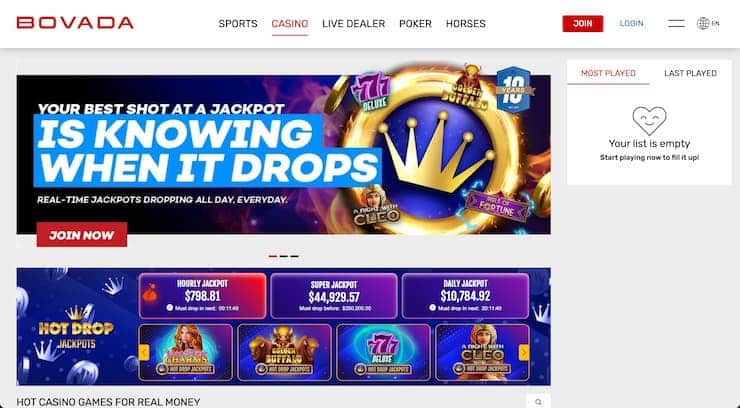Switch to the Last Played tab
This screenshot has height=408, width=740.
[690, 73]
